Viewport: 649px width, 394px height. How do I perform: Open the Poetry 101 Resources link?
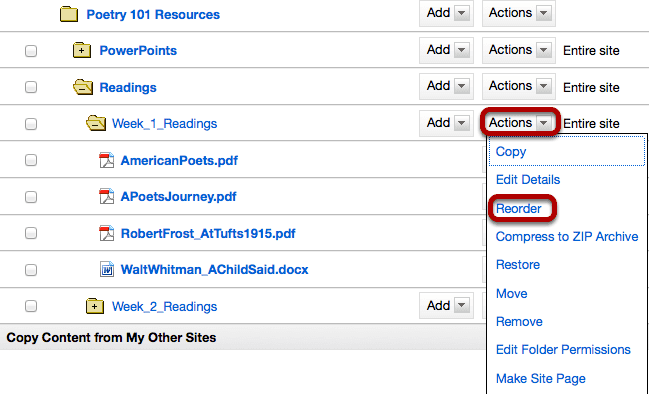(x=153, y=14)
